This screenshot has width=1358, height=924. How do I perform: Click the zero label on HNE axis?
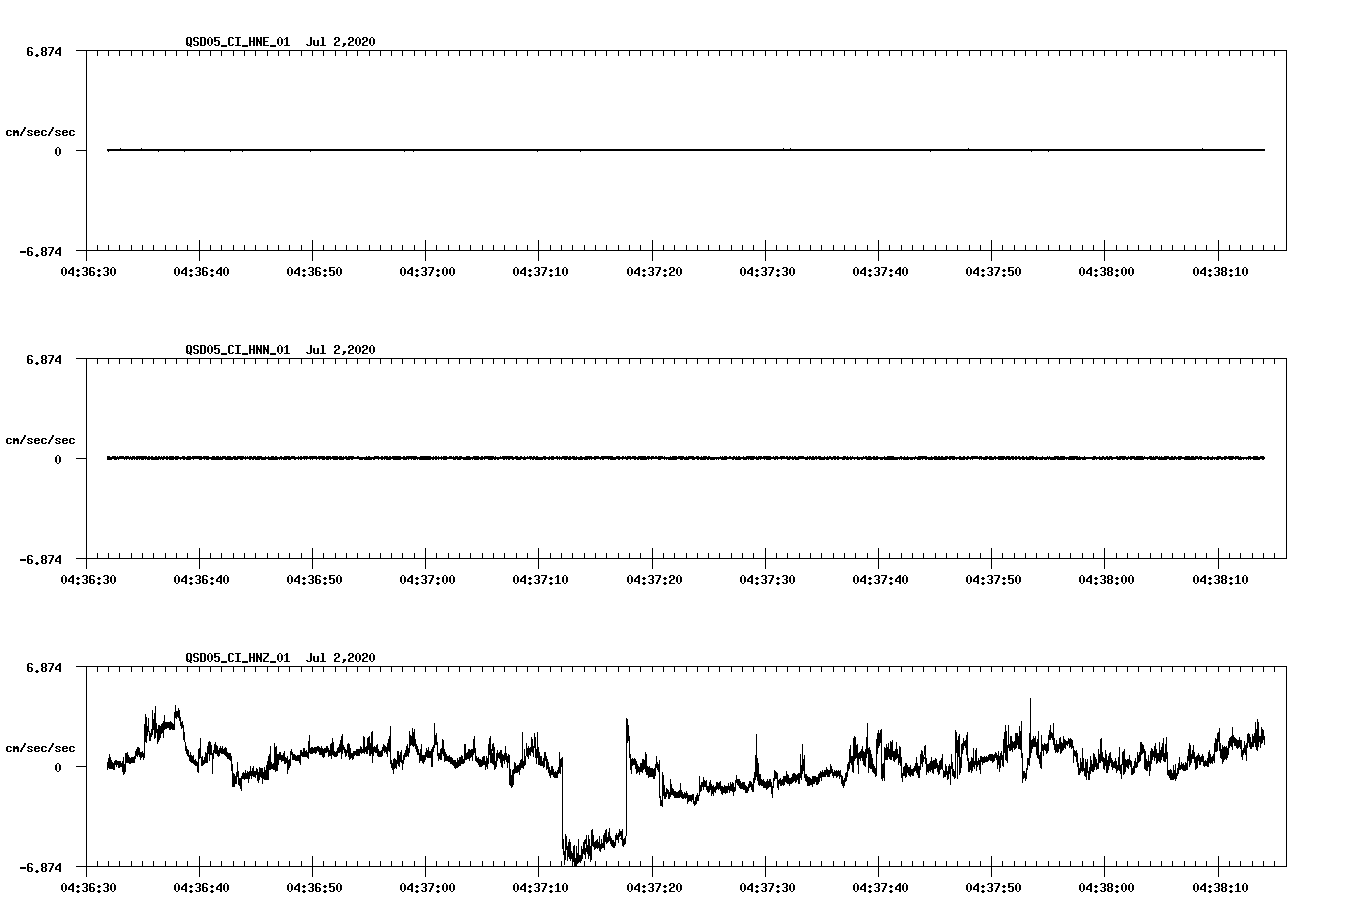point(58,151)
